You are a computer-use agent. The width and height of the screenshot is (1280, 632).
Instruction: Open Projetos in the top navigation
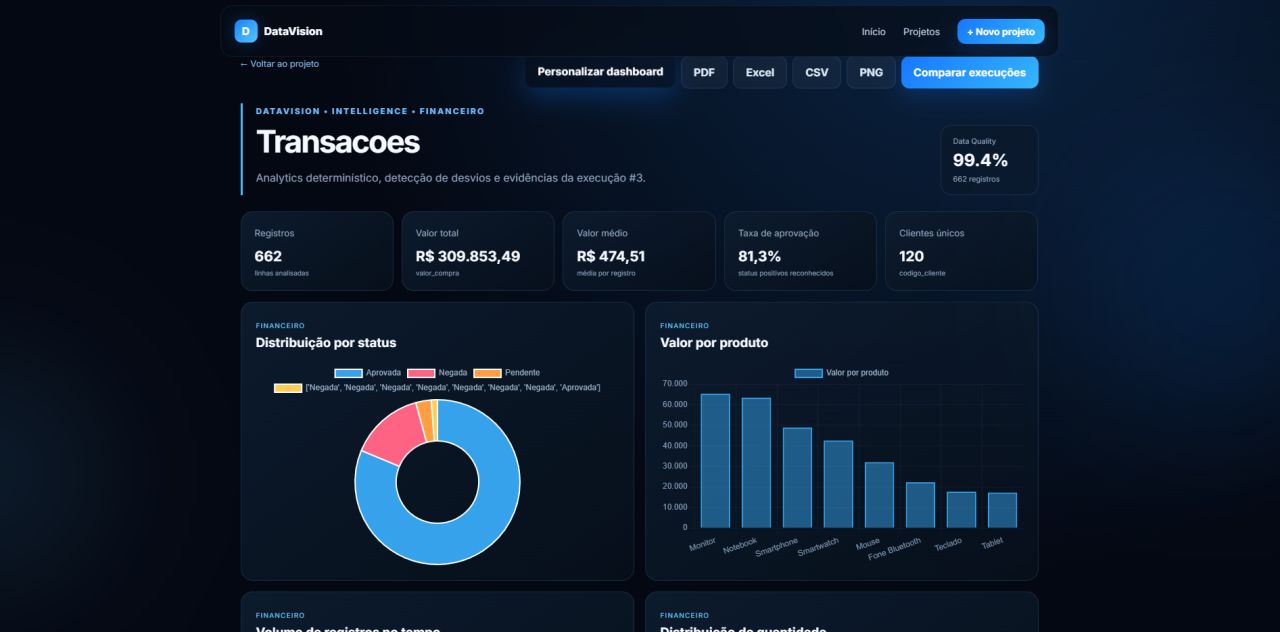(x=921, y=32)
